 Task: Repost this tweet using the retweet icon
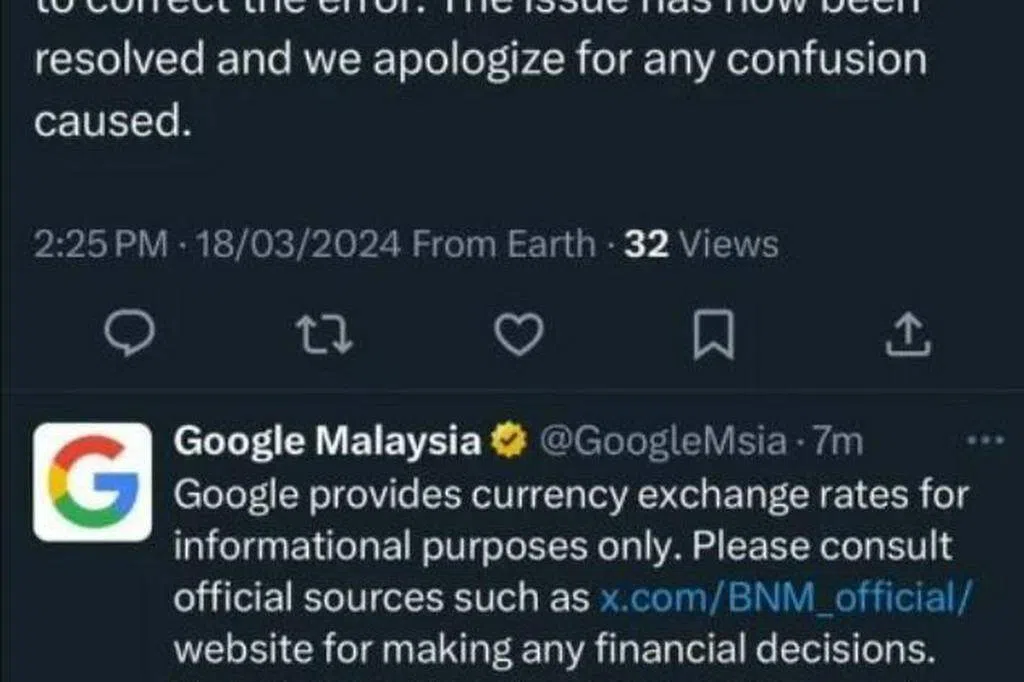(x=326, y=334)
